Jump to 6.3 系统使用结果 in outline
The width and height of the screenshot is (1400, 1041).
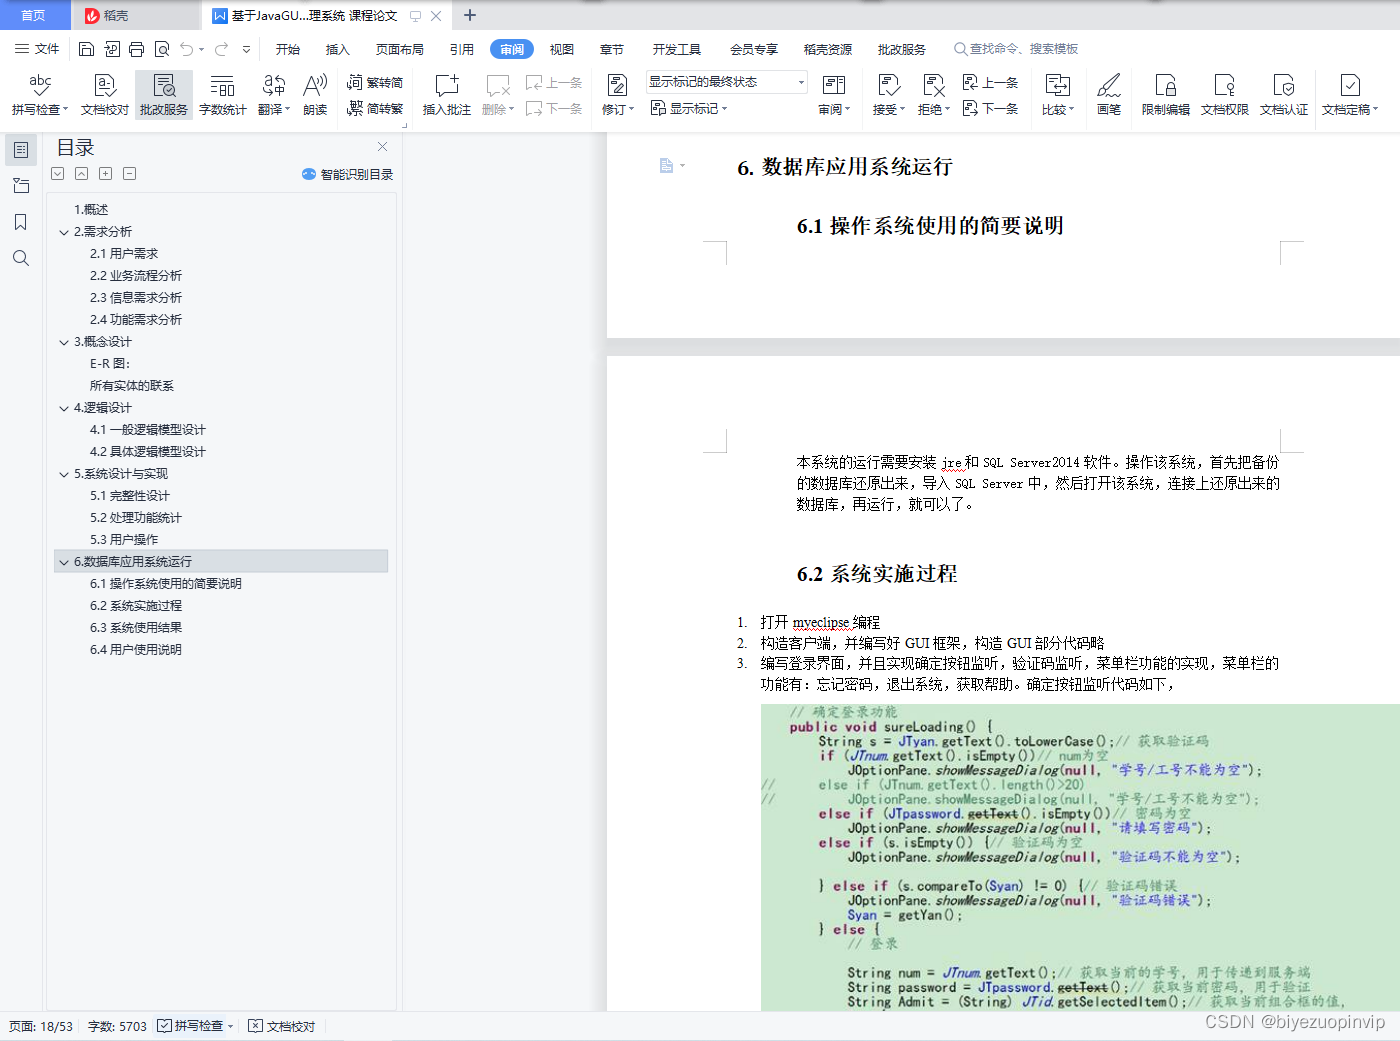136,628
